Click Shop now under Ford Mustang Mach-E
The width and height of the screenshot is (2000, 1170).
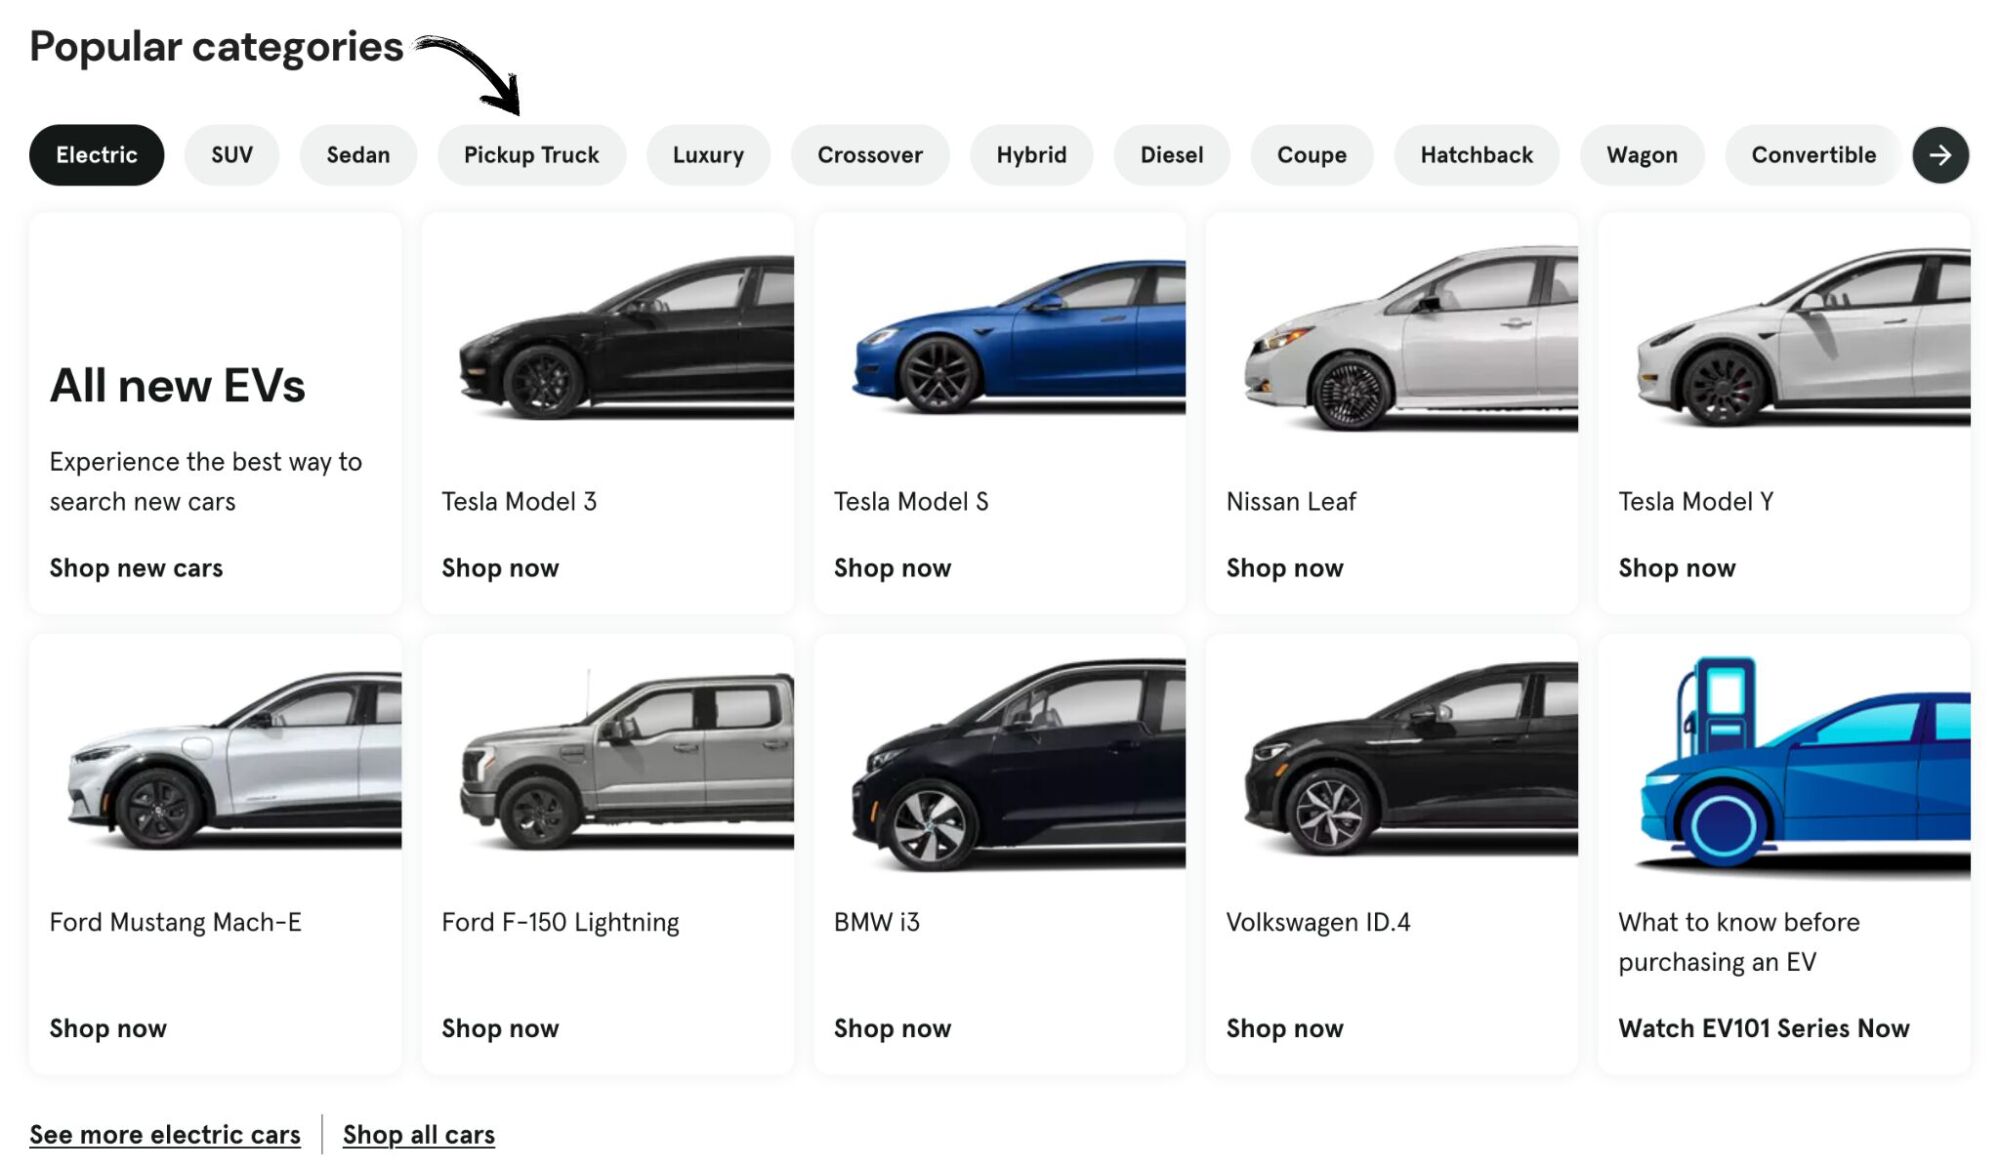pos(108,1028)
